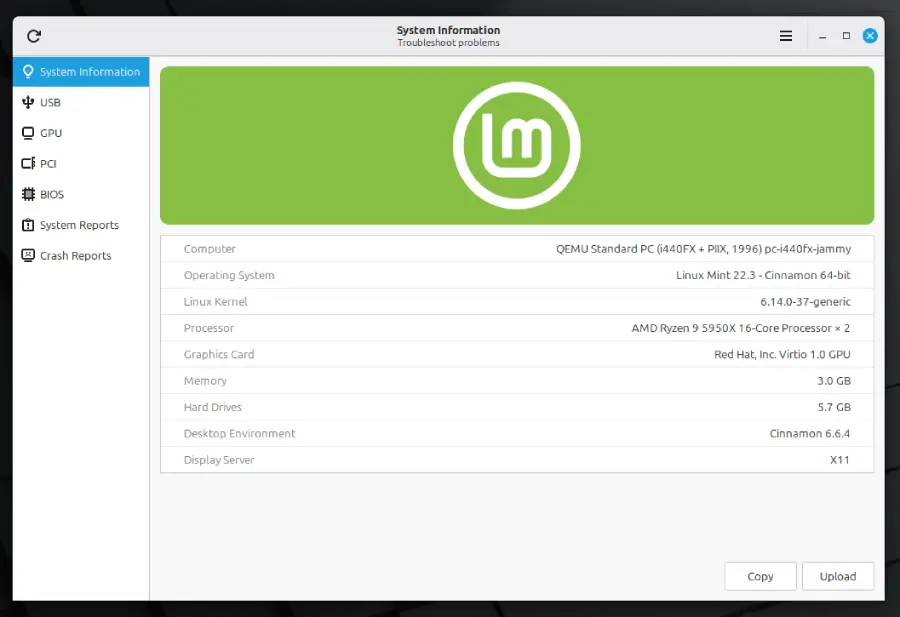
Task: Click the Graphics Card value text
Action: [x=784, y=355]
